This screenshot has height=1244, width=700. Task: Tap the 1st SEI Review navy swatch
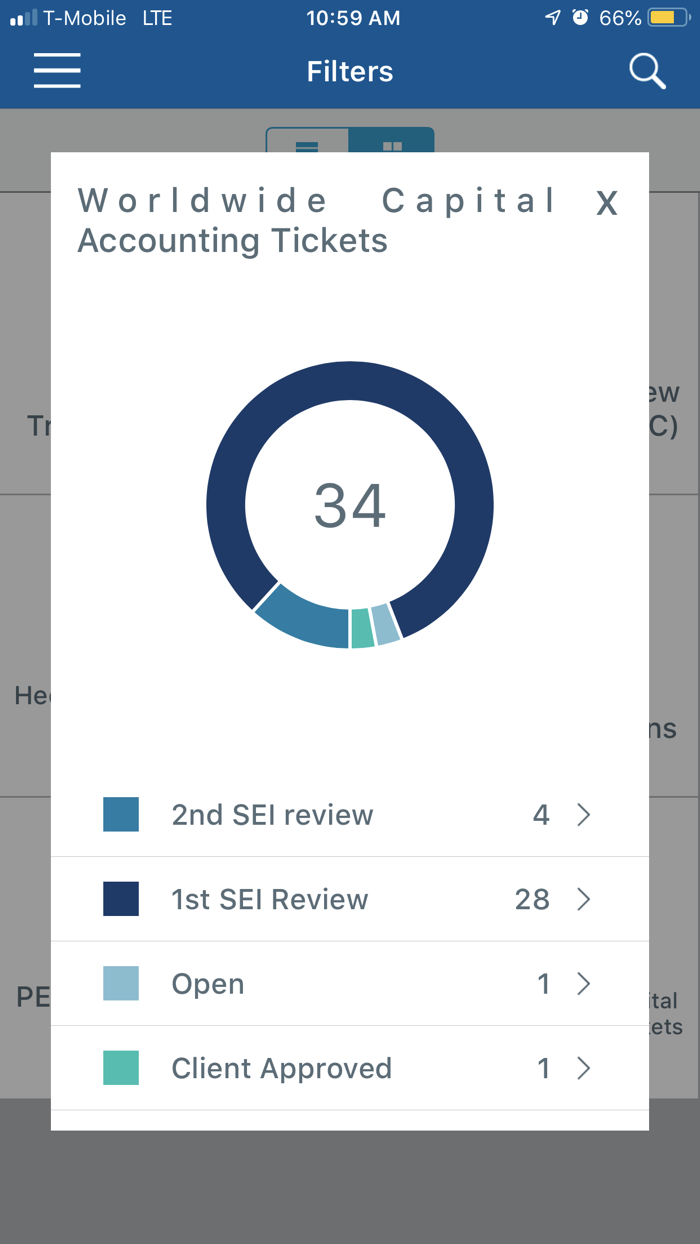pyautogui.click(x=121, y=899)
